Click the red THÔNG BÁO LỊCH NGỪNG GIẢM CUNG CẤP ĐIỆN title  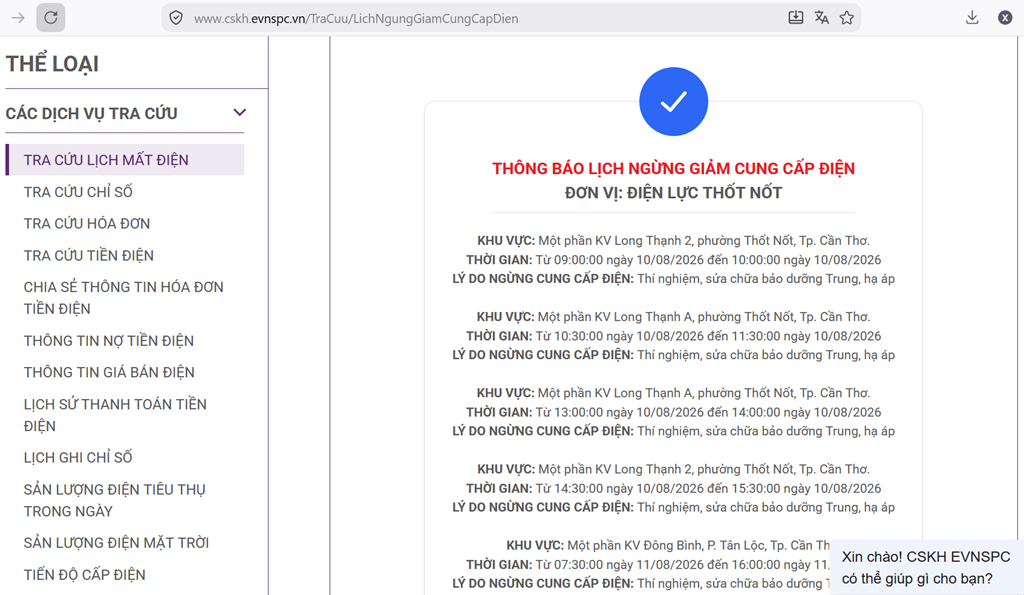(x=673, y=169)
